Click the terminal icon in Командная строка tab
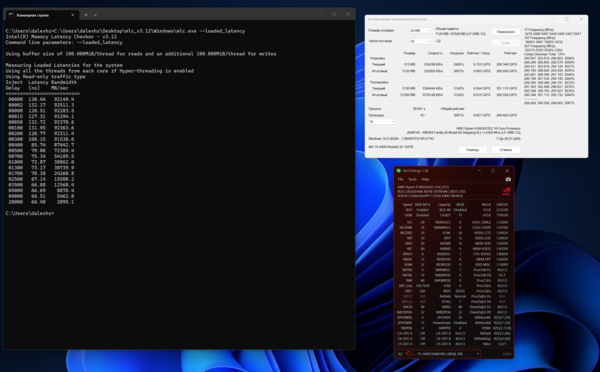Image resolution: width=600 pixels, height=372 pixels. point(11,15)
